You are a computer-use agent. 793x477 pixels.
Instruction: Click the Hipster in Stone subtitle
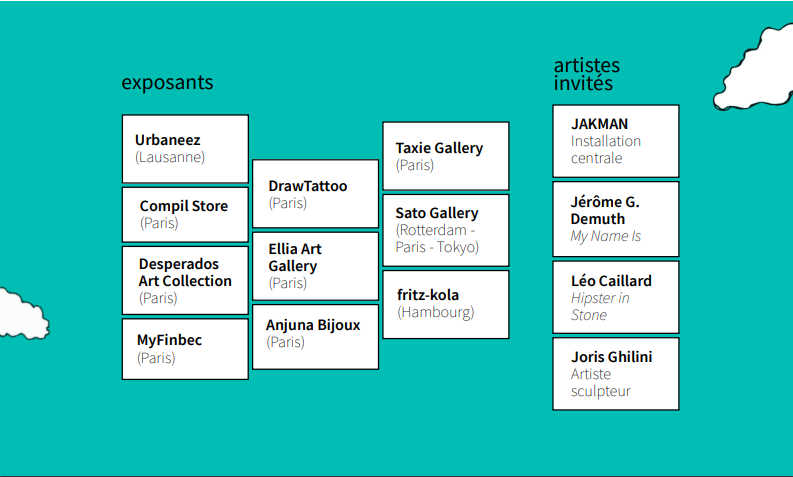[600, 306]
